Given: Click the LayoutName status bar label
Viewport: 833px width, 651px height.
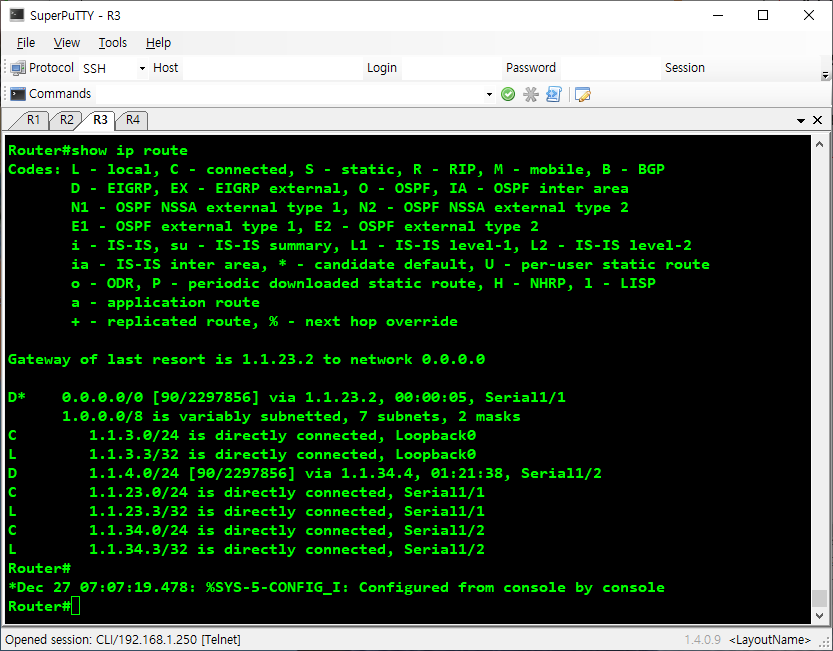Looking at the screenshot, I should pos(770,640).
